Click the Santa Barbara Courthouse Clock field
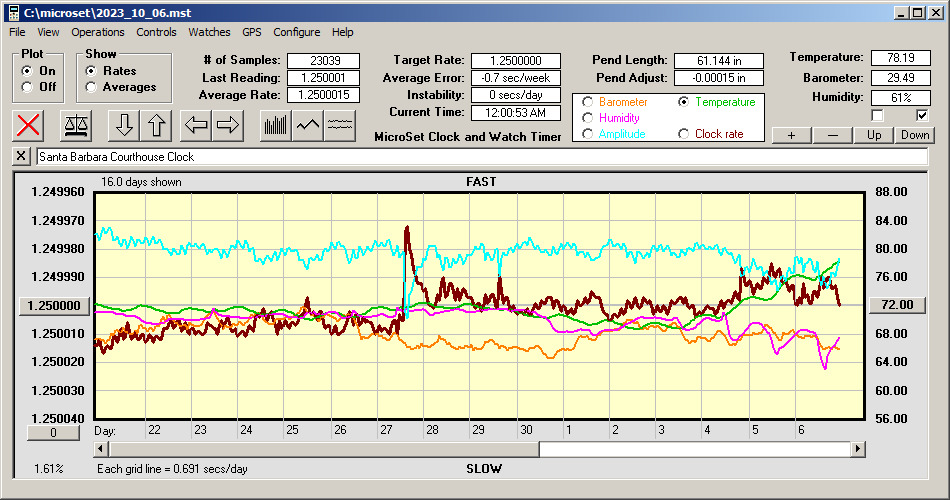This screenshot has width=950, height=500. pos(480,157)
